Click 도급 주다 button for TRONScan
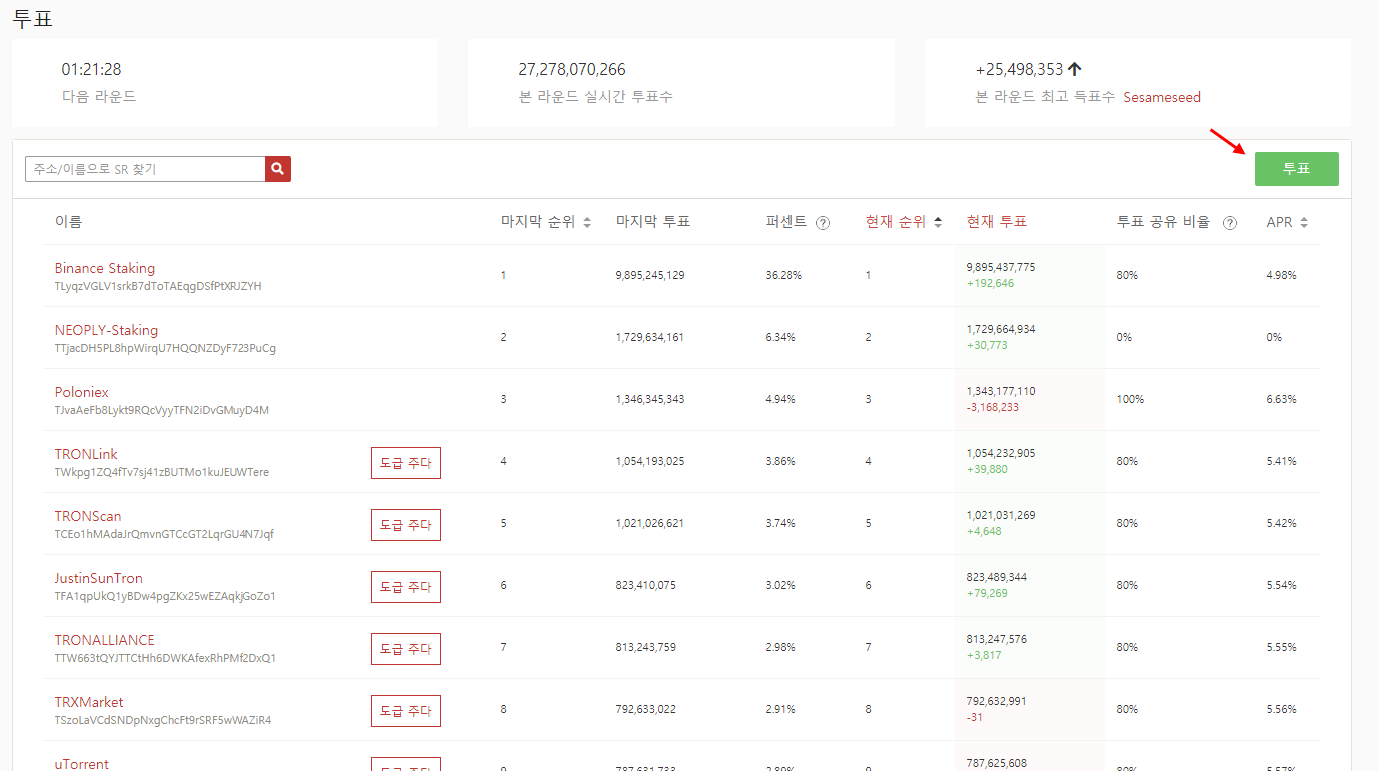This screenshot has height=771, width=1378. point(406,525)
